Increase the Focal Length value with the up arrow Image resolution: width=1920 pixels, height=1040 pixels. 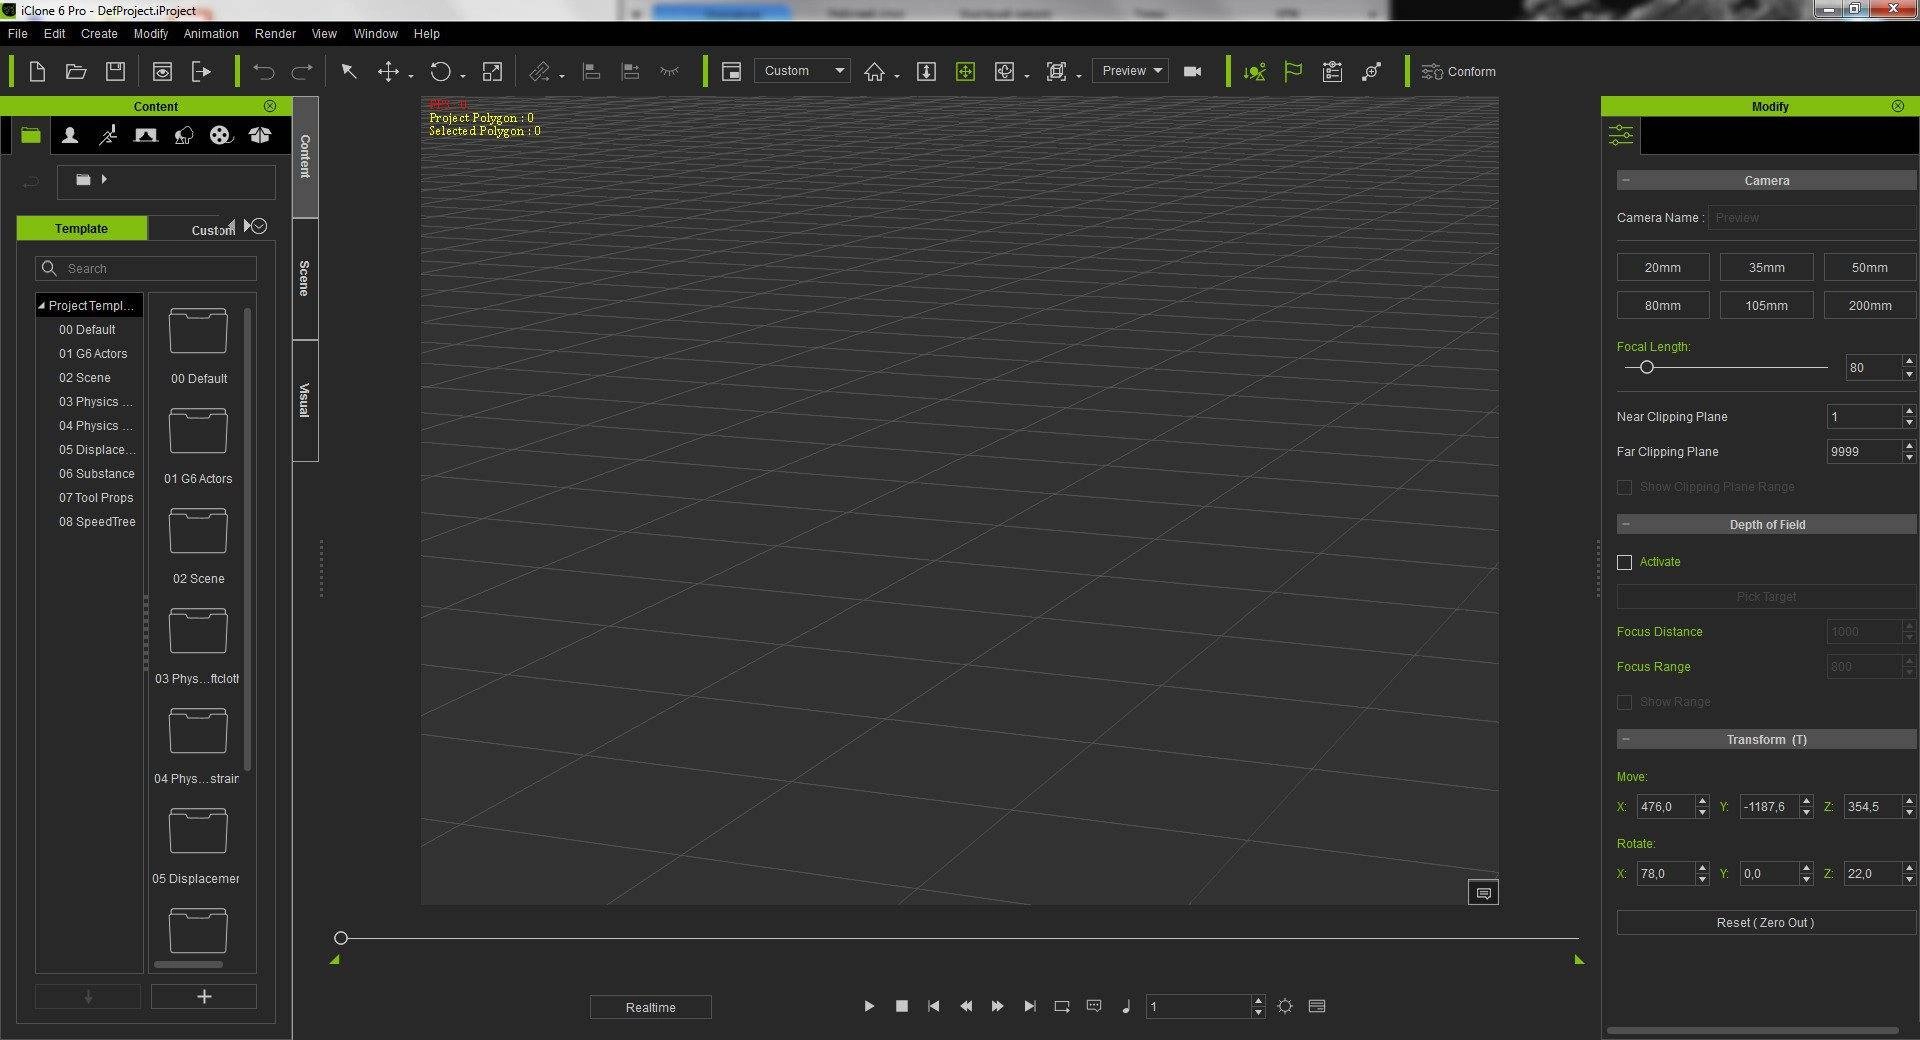[1909, 361]
